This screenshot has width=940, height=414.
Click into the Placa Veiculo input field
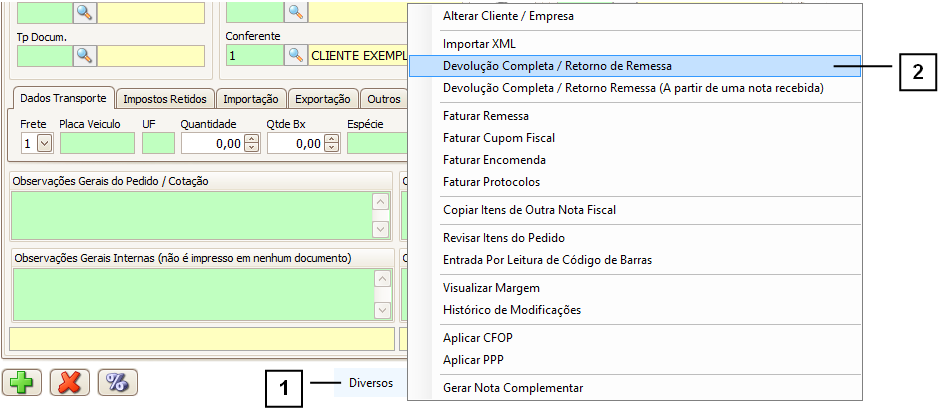tap(96, 143)
